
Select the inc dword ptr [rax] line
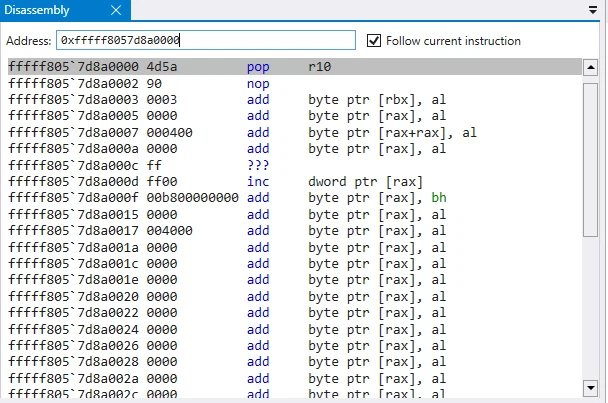pyautogui.click(x=295, y=182)
